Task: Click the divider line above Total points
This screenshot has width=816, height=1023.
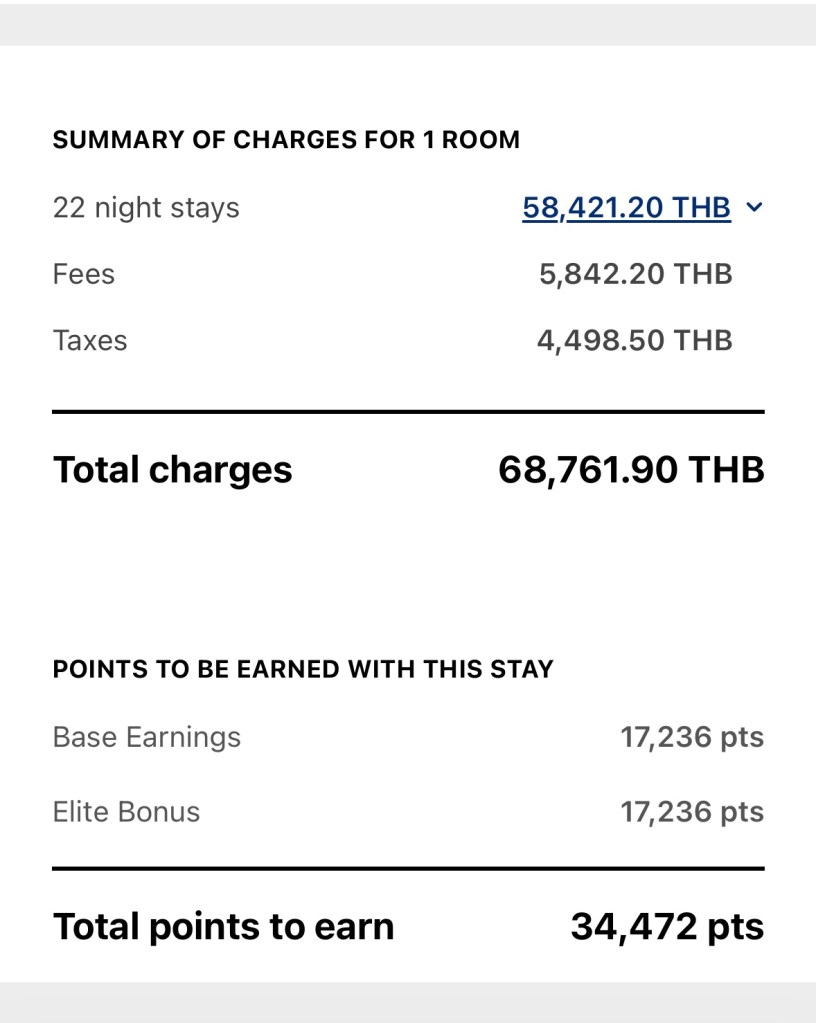Action: [x=408, y=869]
